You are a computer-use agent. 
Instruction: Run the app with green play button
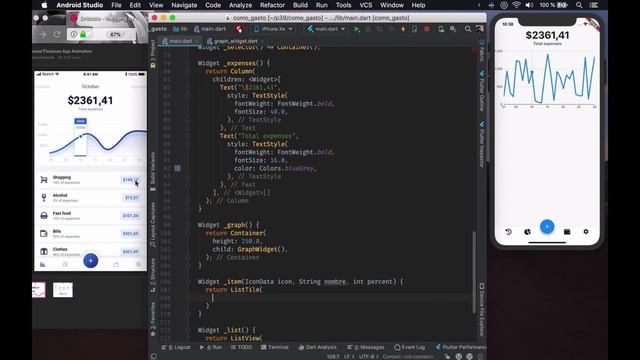tap(357, 29)
